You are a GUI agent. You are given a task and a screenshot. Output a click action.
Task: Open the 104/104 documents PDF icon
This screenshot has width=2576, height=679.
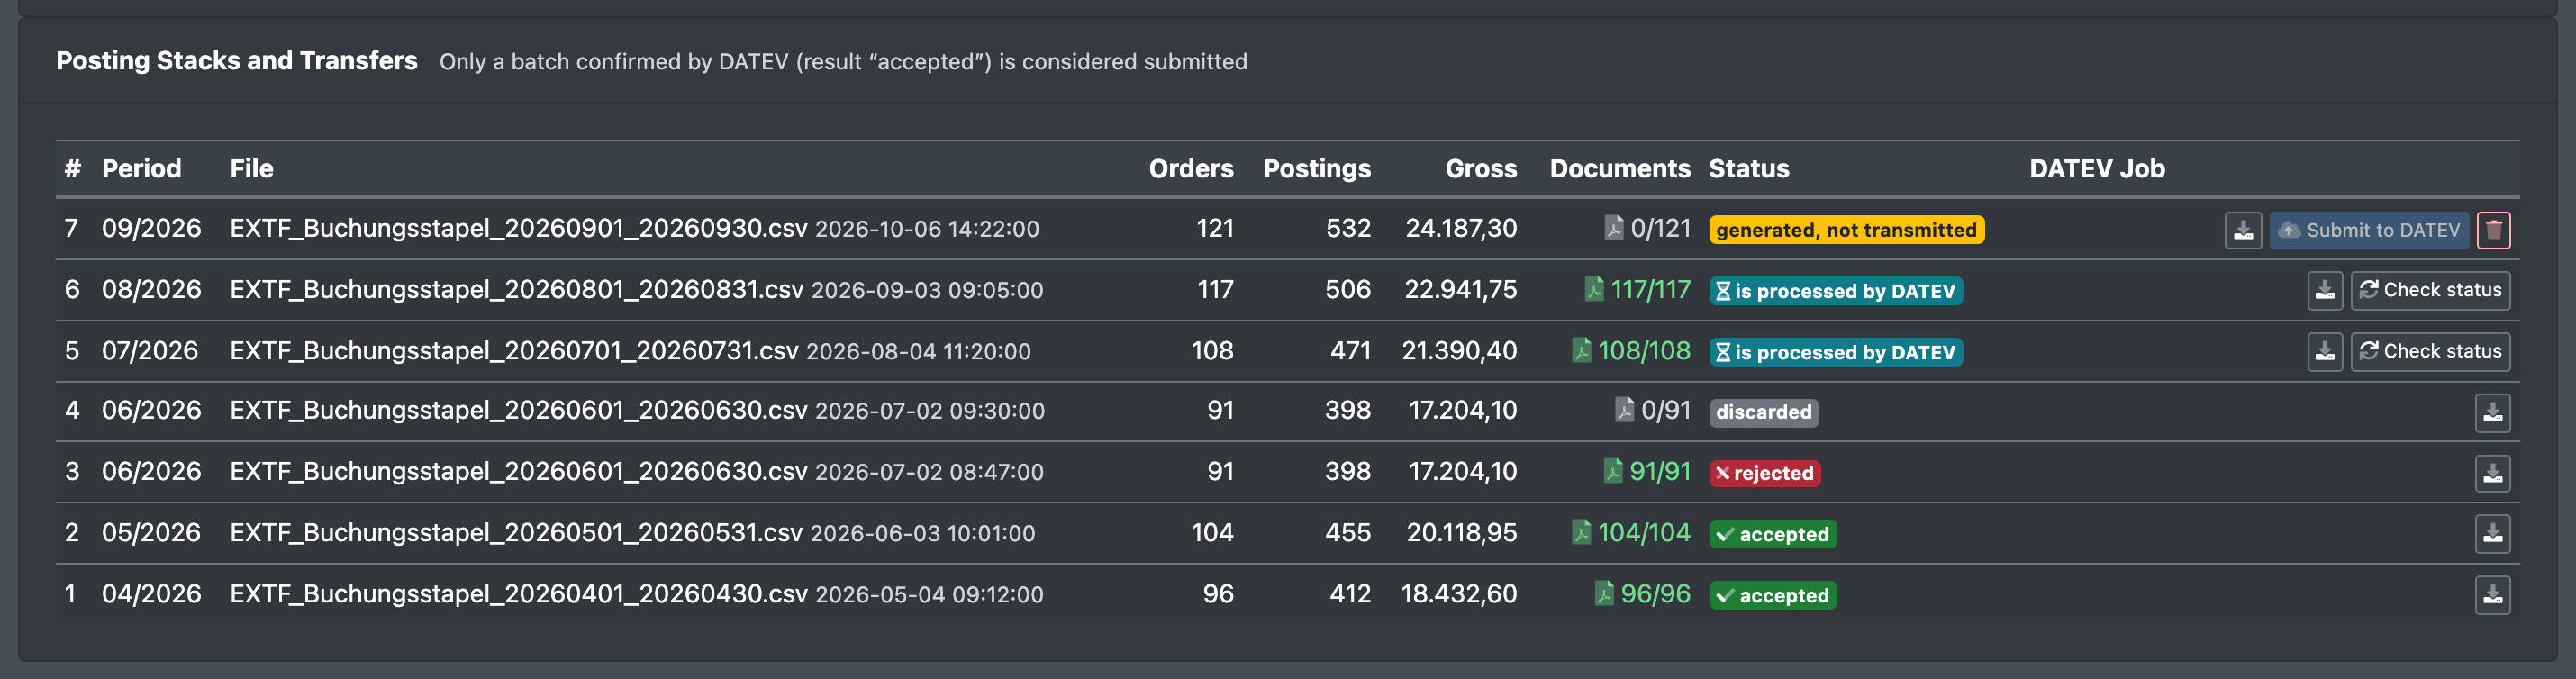1581,532
